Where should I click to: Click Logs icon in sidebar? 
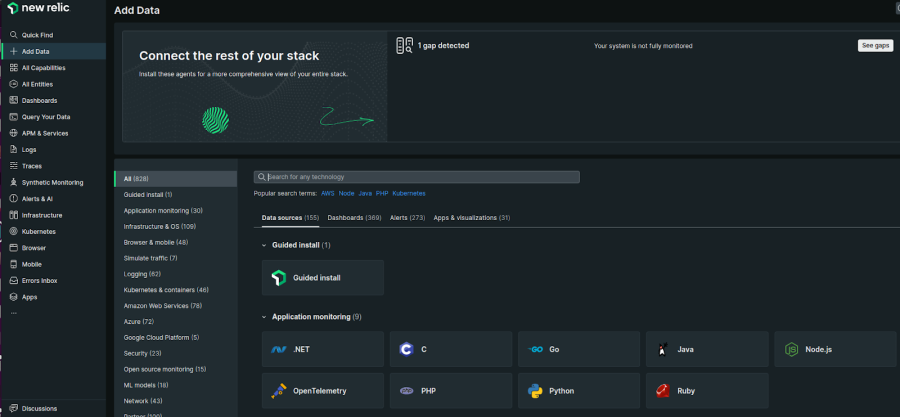click(14, 150)
